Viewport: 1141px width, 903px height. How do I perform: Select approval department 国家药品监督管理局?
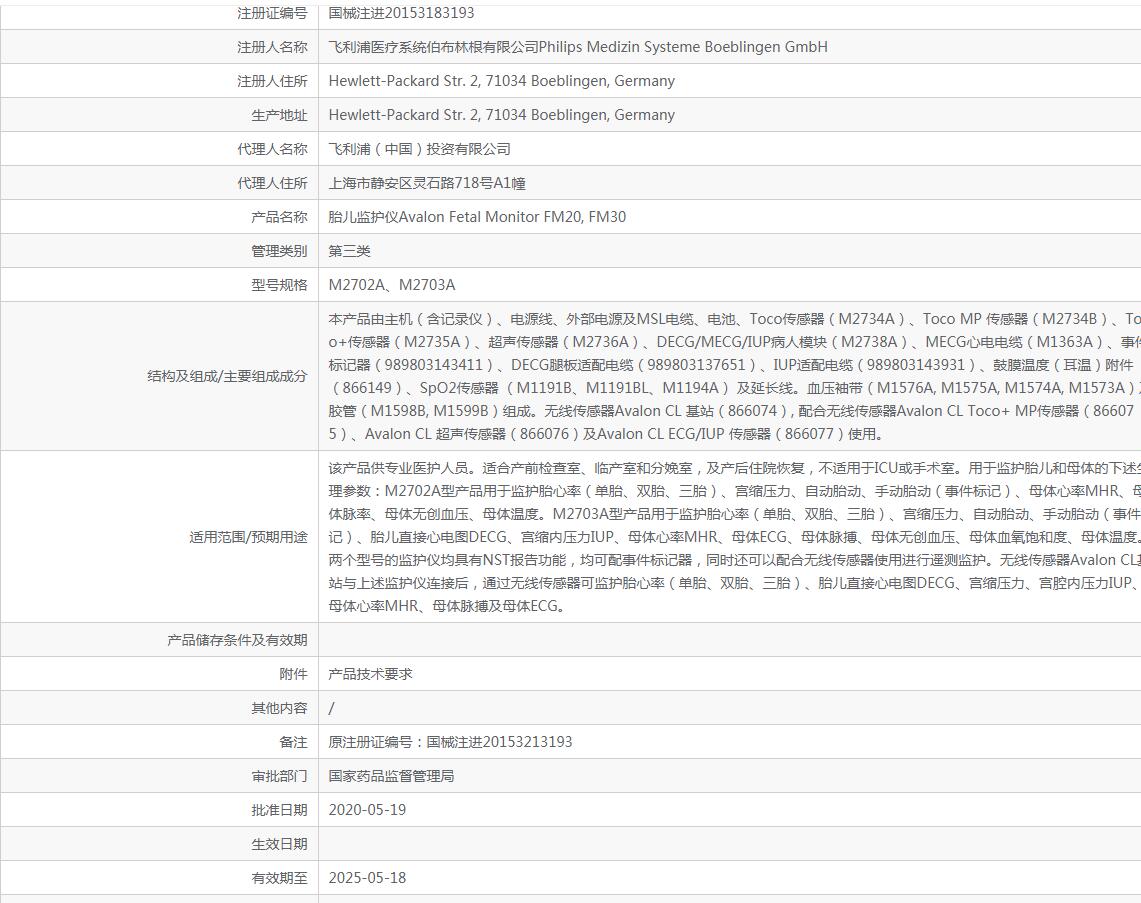[391, 776]
